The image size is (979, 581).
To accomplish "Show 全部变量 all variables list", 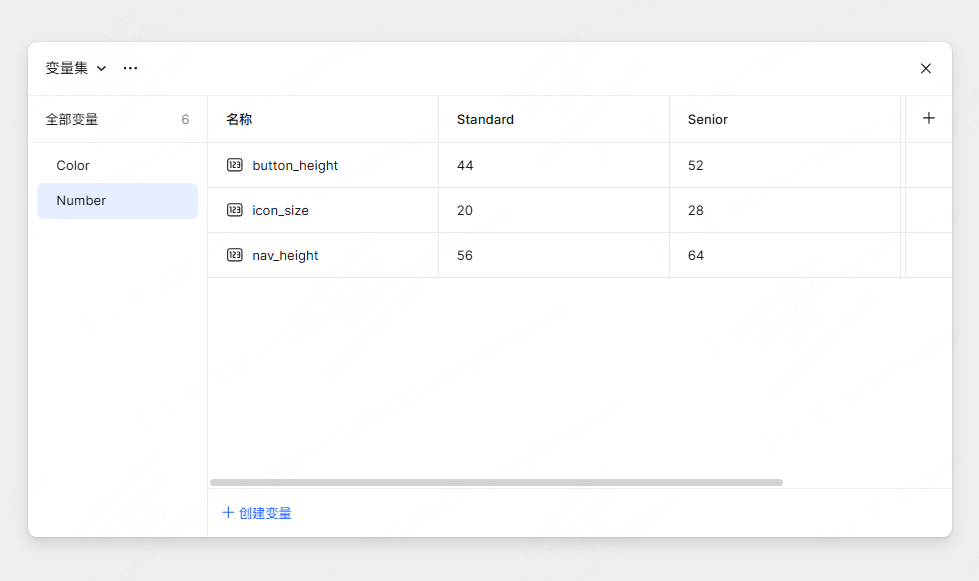I will [x=72, y=119].
